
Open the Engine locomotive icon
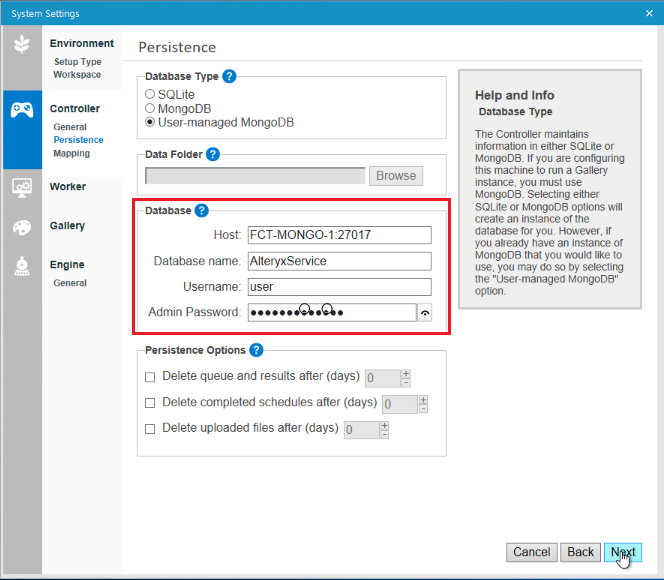click(22, 266)
